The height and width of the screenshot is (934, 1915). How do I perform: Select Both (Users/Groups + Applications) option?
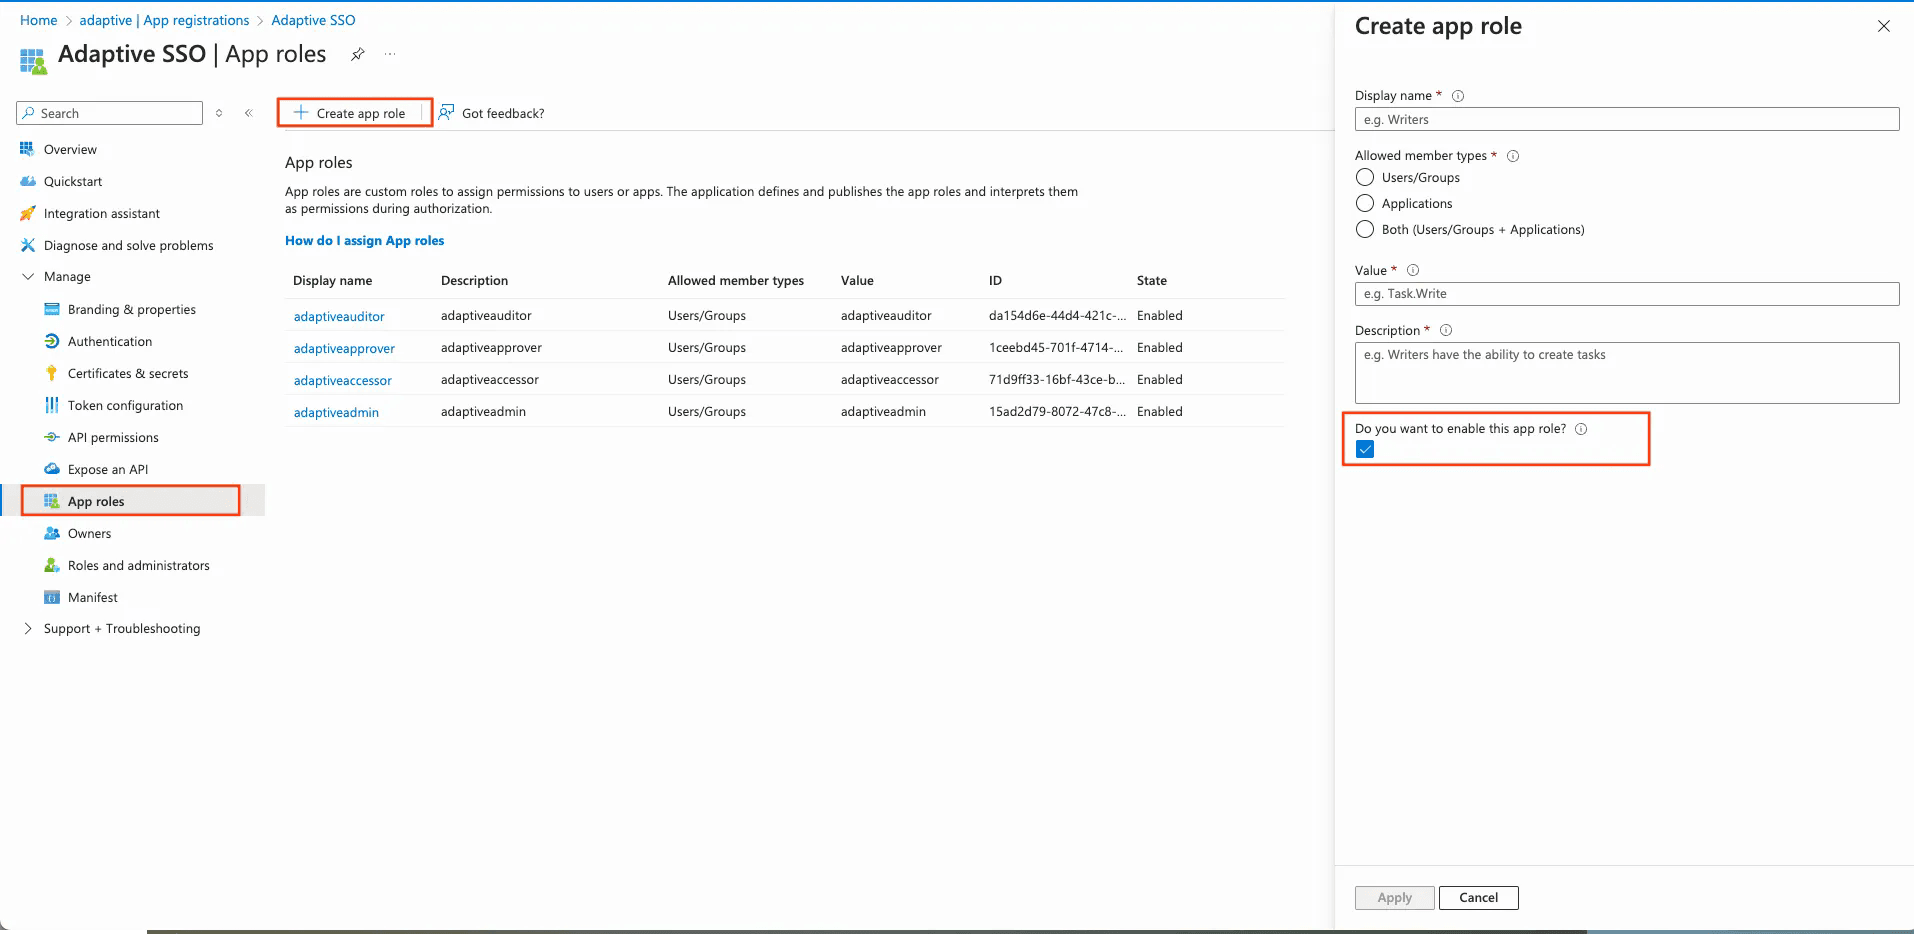pos(1365,229)
